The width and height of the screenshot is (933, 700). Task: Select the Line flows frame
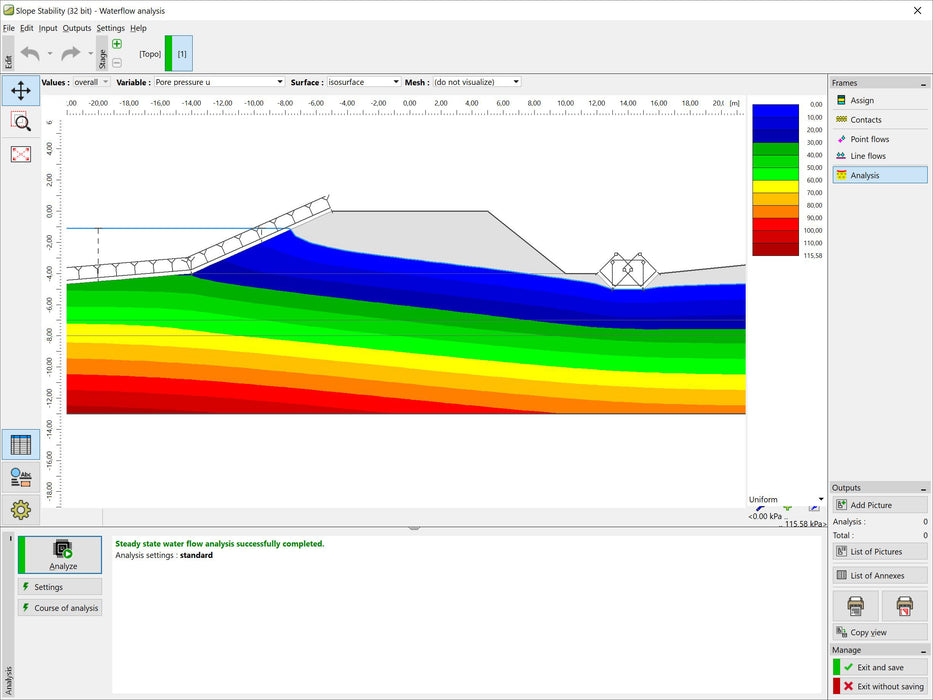coord(876,158)
